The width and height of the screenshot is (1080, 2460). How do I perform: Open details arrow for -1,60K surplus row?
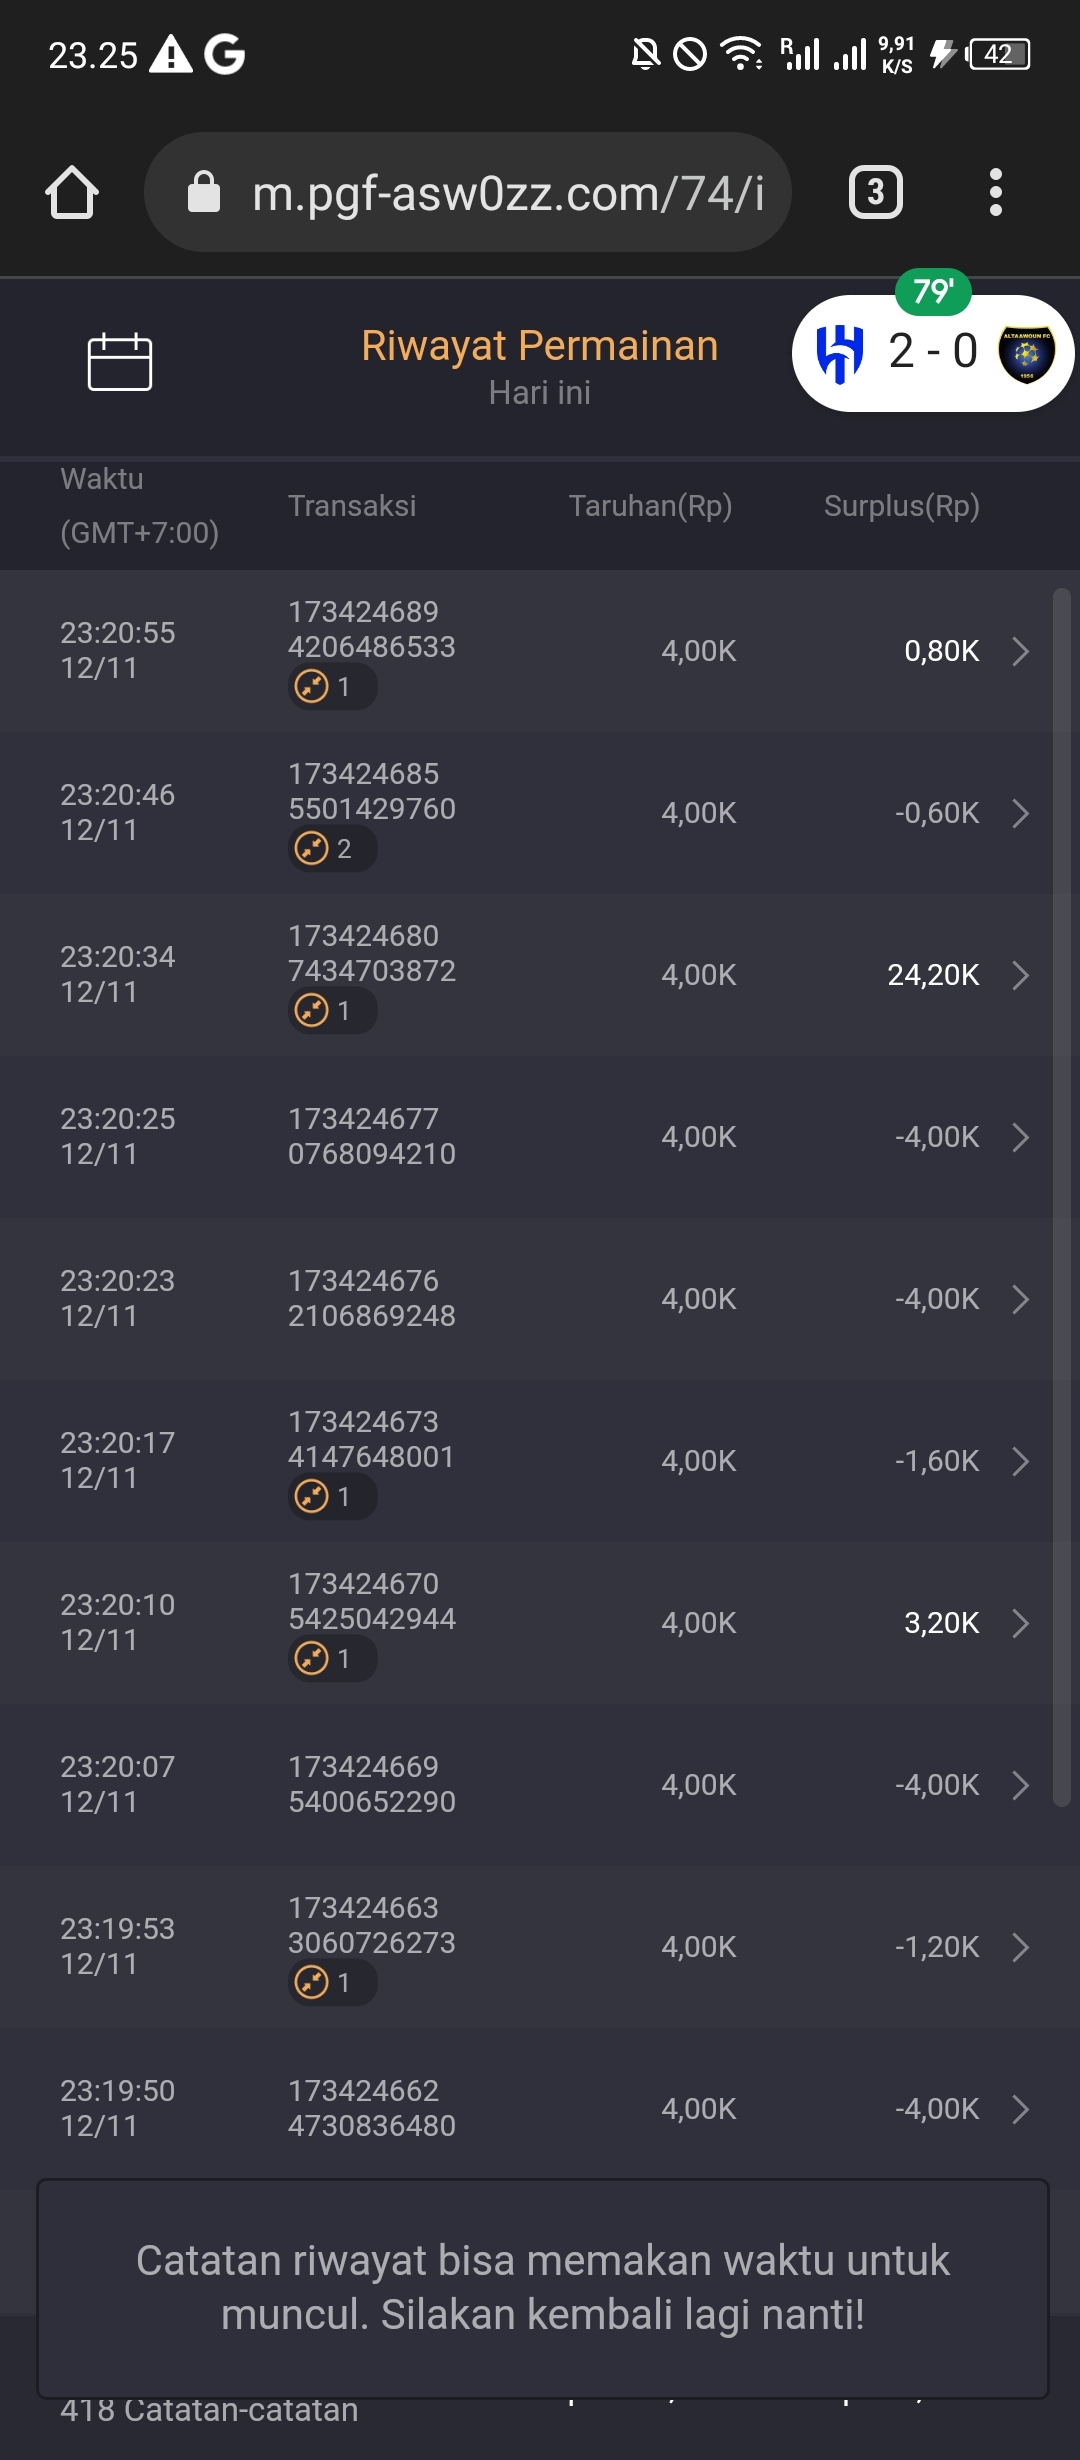coord(1020,1461)
